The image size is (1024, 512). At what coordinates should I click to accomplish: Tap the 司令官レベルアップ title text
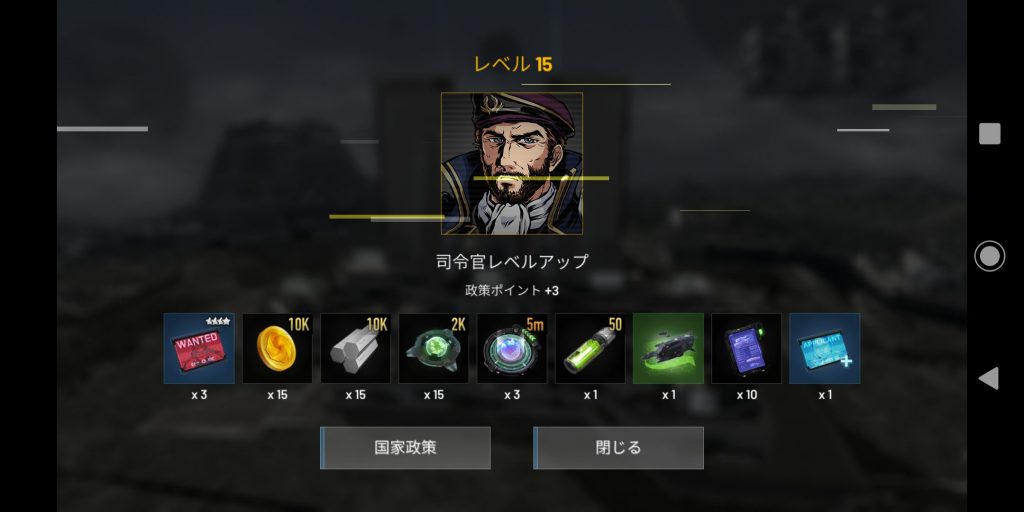[512, 262]
